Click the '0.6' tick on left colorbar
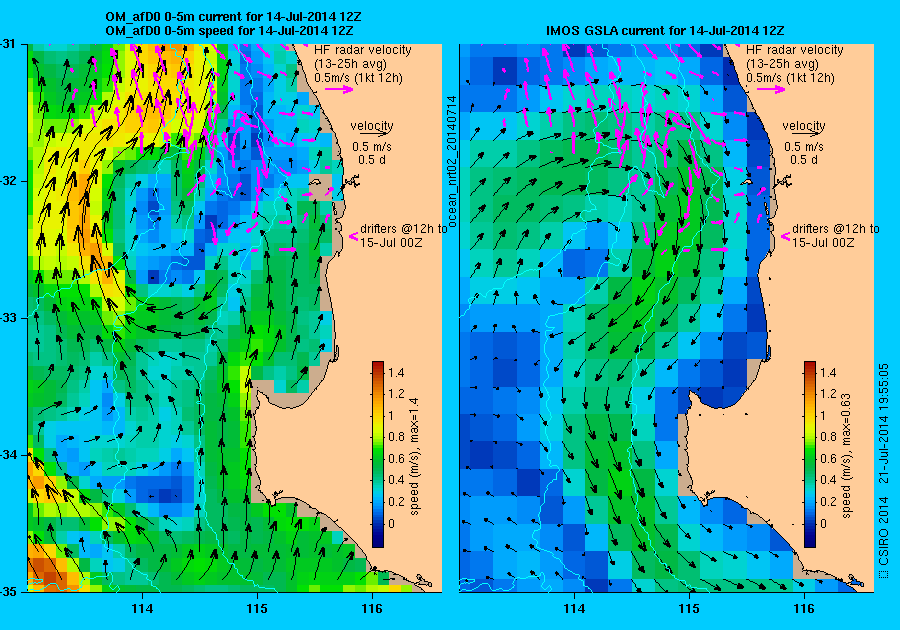900x630 pixels. pos(396,458)
